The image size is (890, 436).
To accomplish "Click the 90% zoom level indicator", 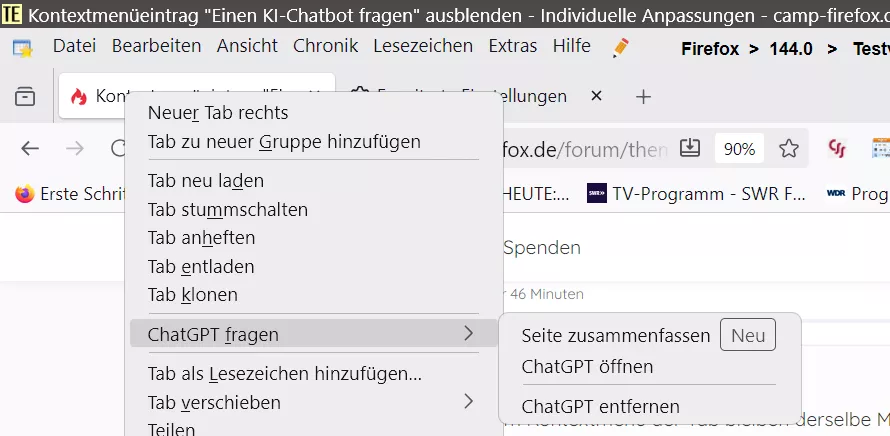I will (739, 149).
